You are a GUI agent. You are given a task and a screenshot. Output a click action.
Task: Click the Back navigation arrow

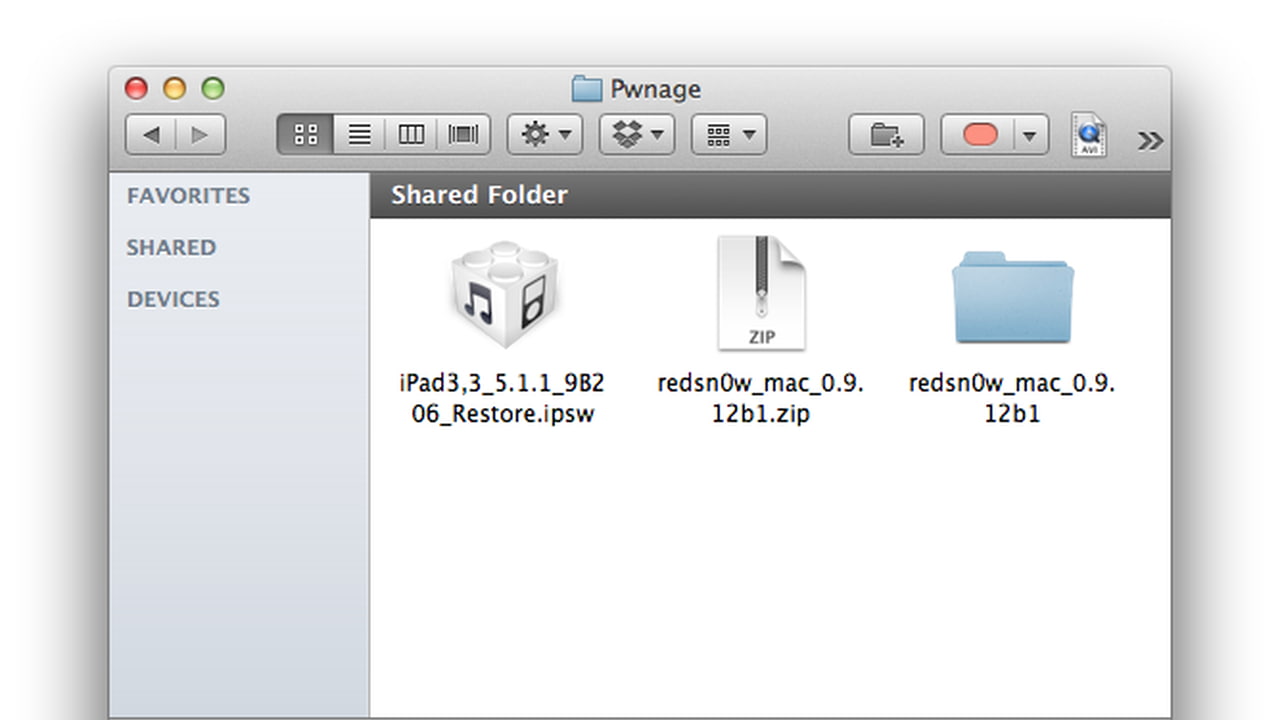tap(151, 135)
